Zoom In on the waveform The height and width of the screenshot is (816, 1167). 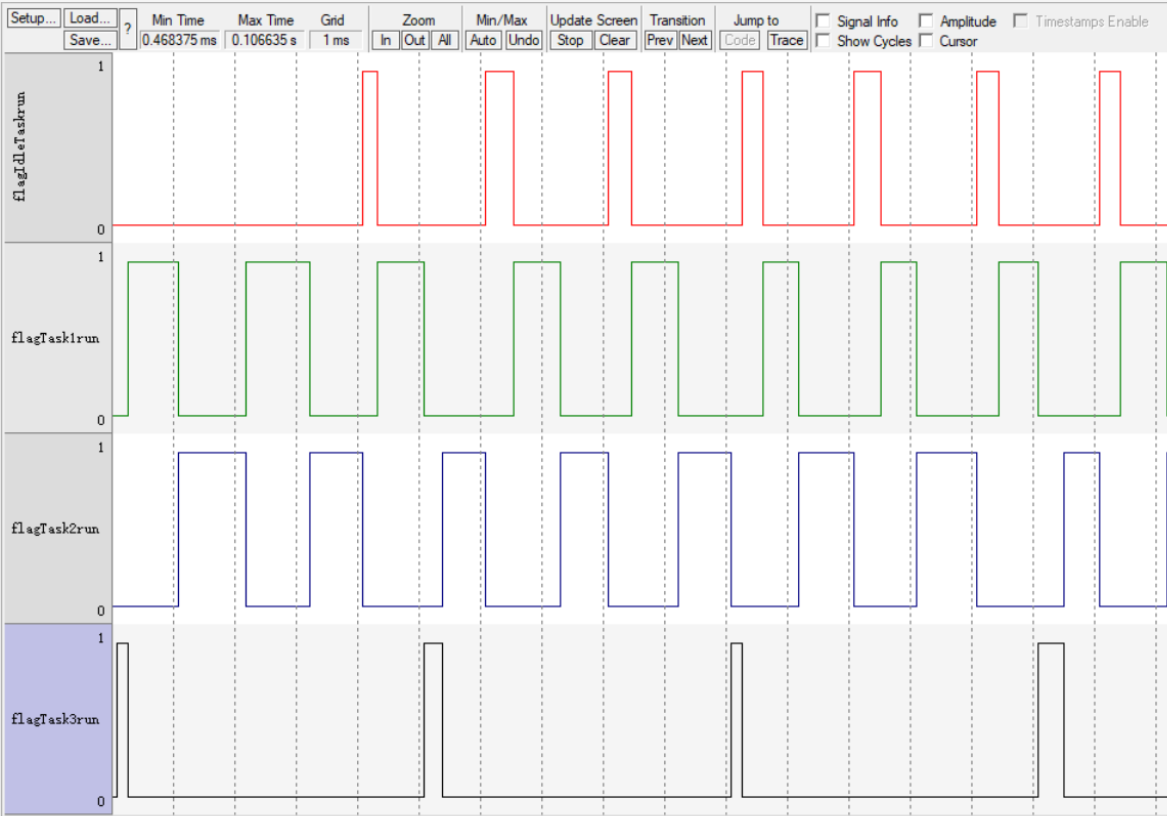pos(385,40)
